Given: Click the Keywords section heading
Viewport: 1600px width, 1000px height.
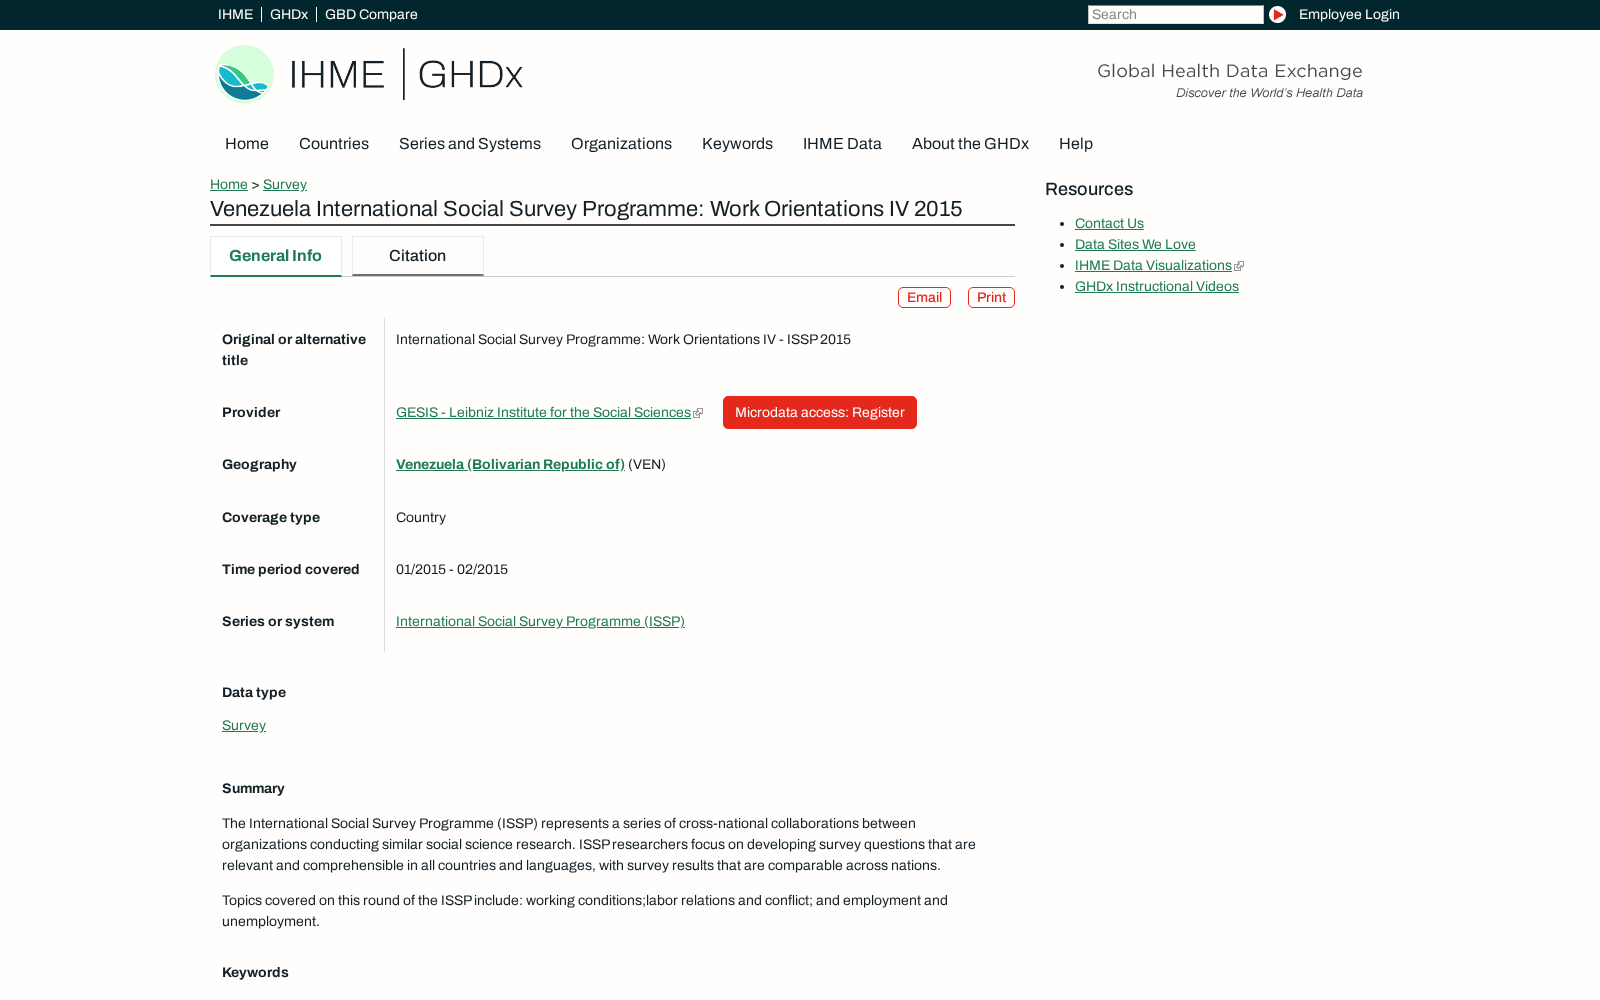Looking at the screenshot, I should 255,973.
